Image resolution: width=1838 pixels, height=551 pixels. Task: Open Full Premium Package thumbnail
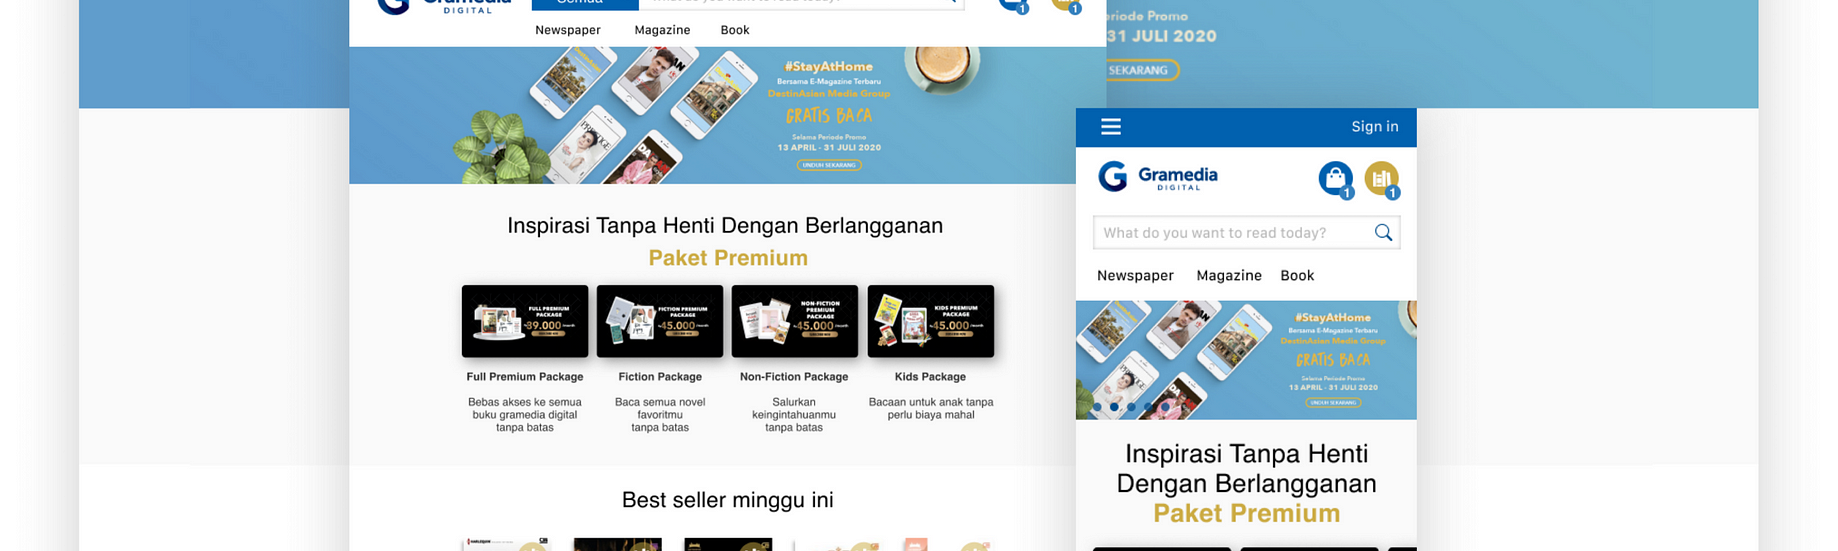coord(525,321)
